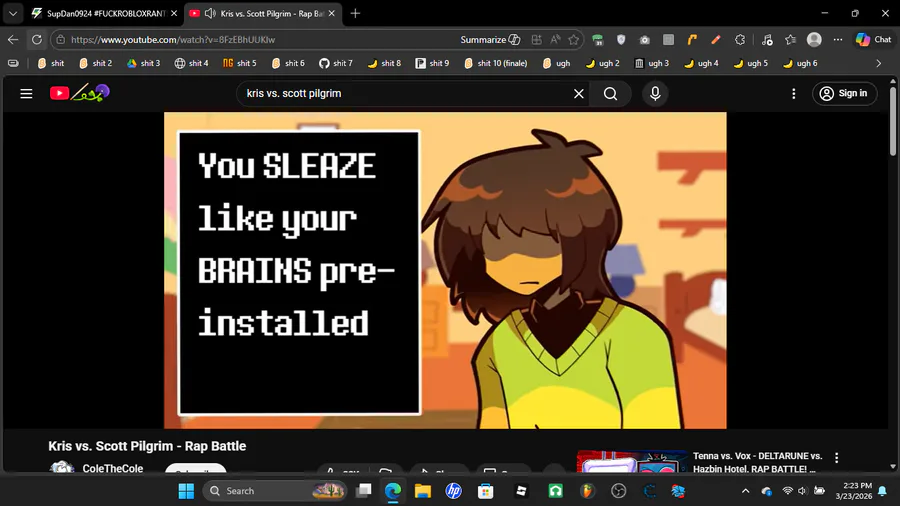
Task: Open the HP app on taskbar
Action: pyautogui.click(x=454, y=491)
